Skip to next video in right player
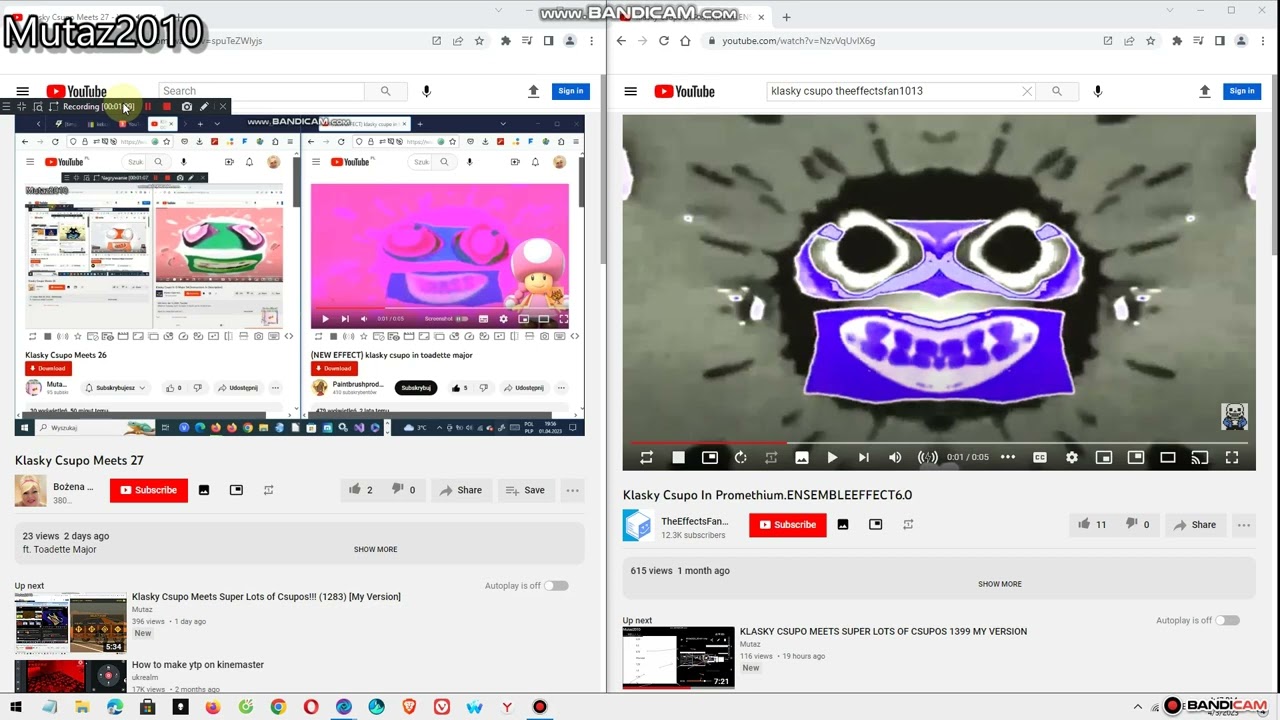1280x720 pixels. pyautogui.click(x=863, y=457)
